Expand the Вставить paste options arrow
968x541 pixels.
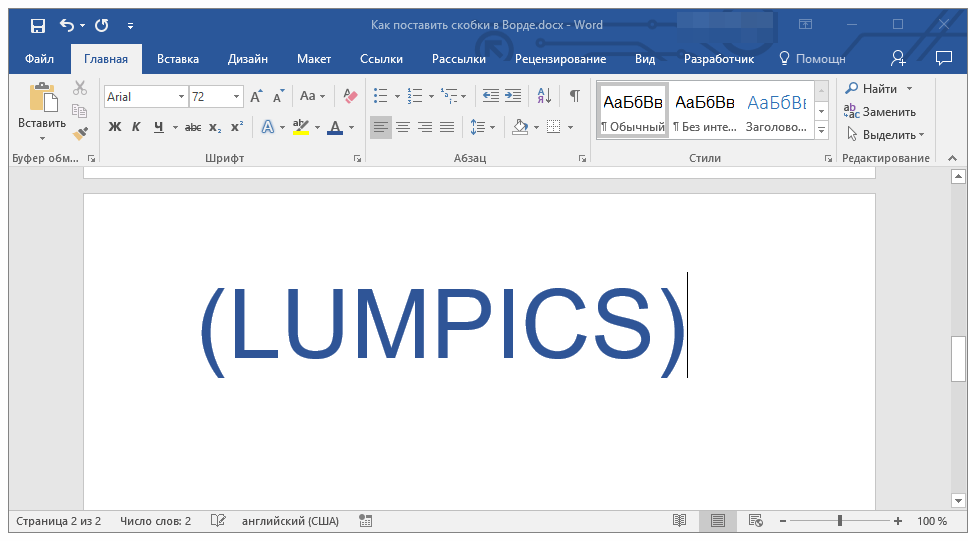click(42, 138)
